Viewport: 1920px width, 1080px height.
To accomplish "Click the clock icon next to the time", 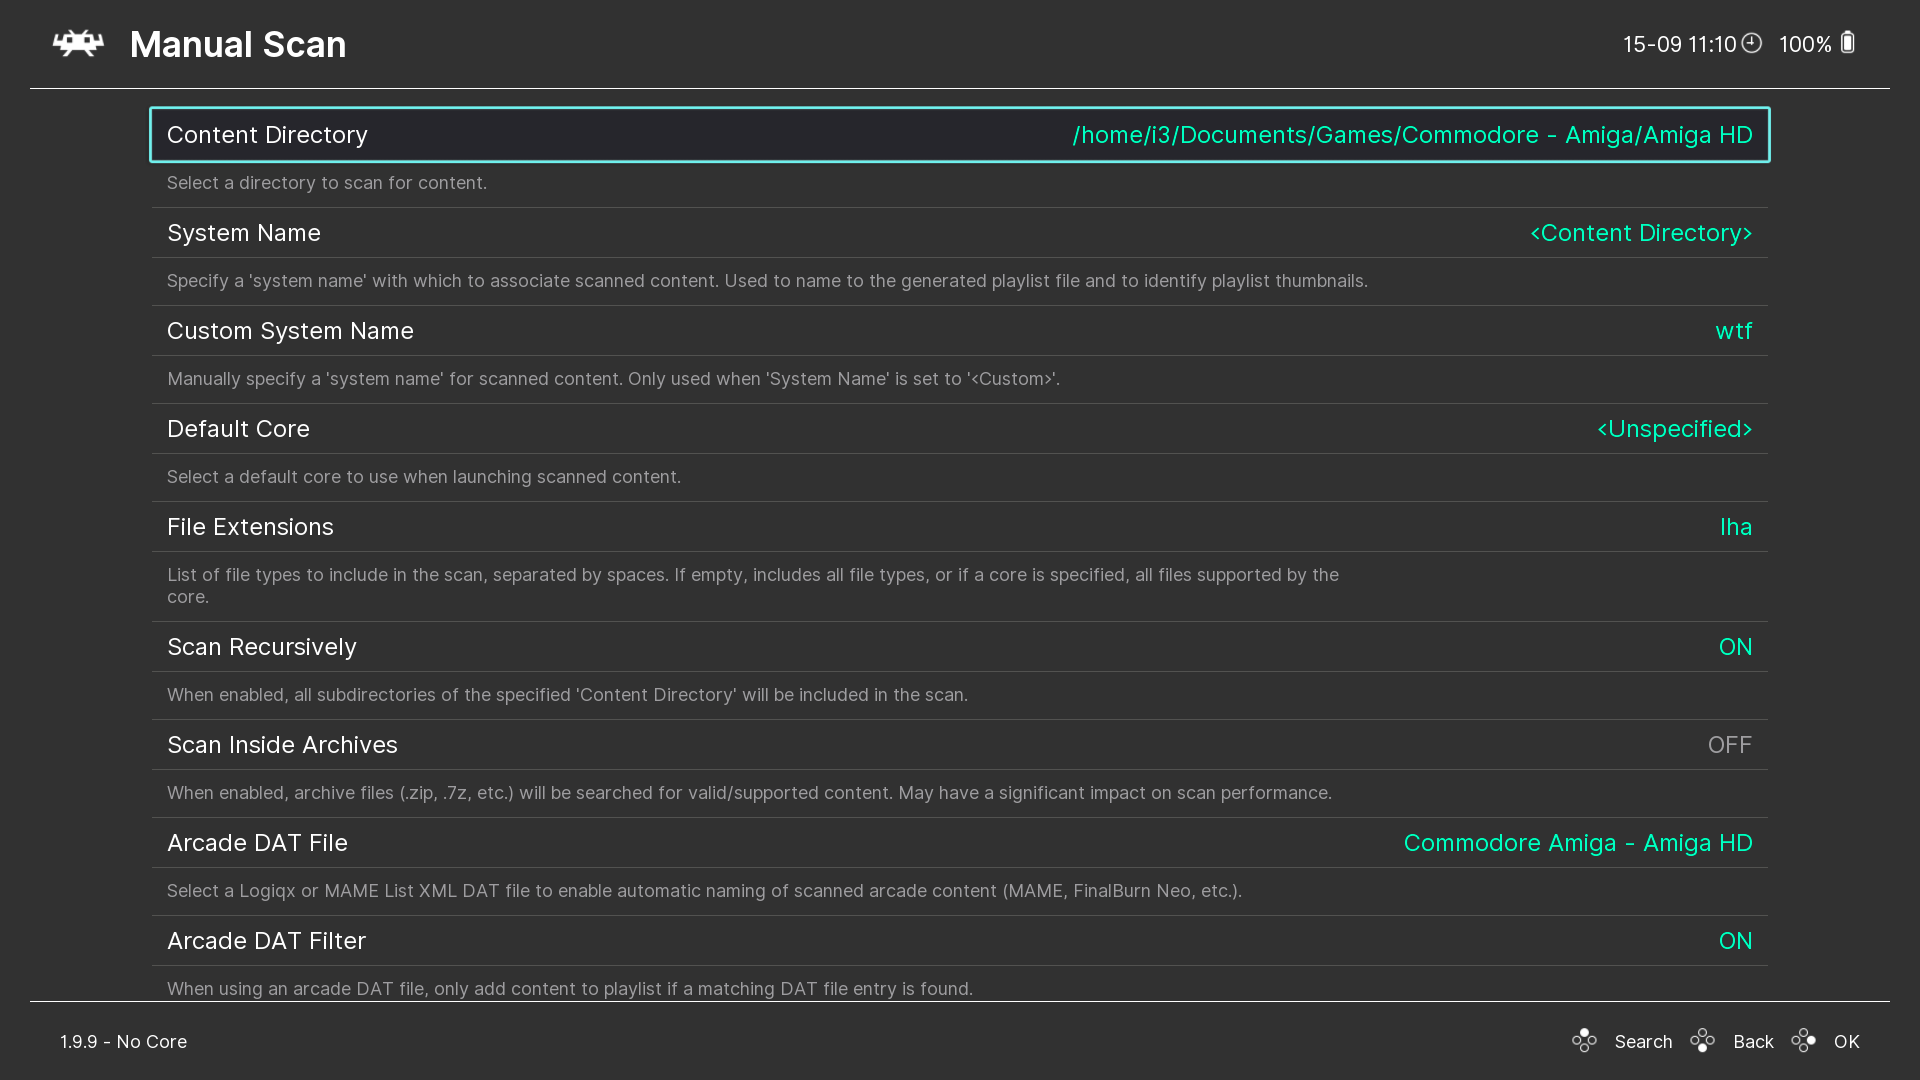I will [1751, 43].
